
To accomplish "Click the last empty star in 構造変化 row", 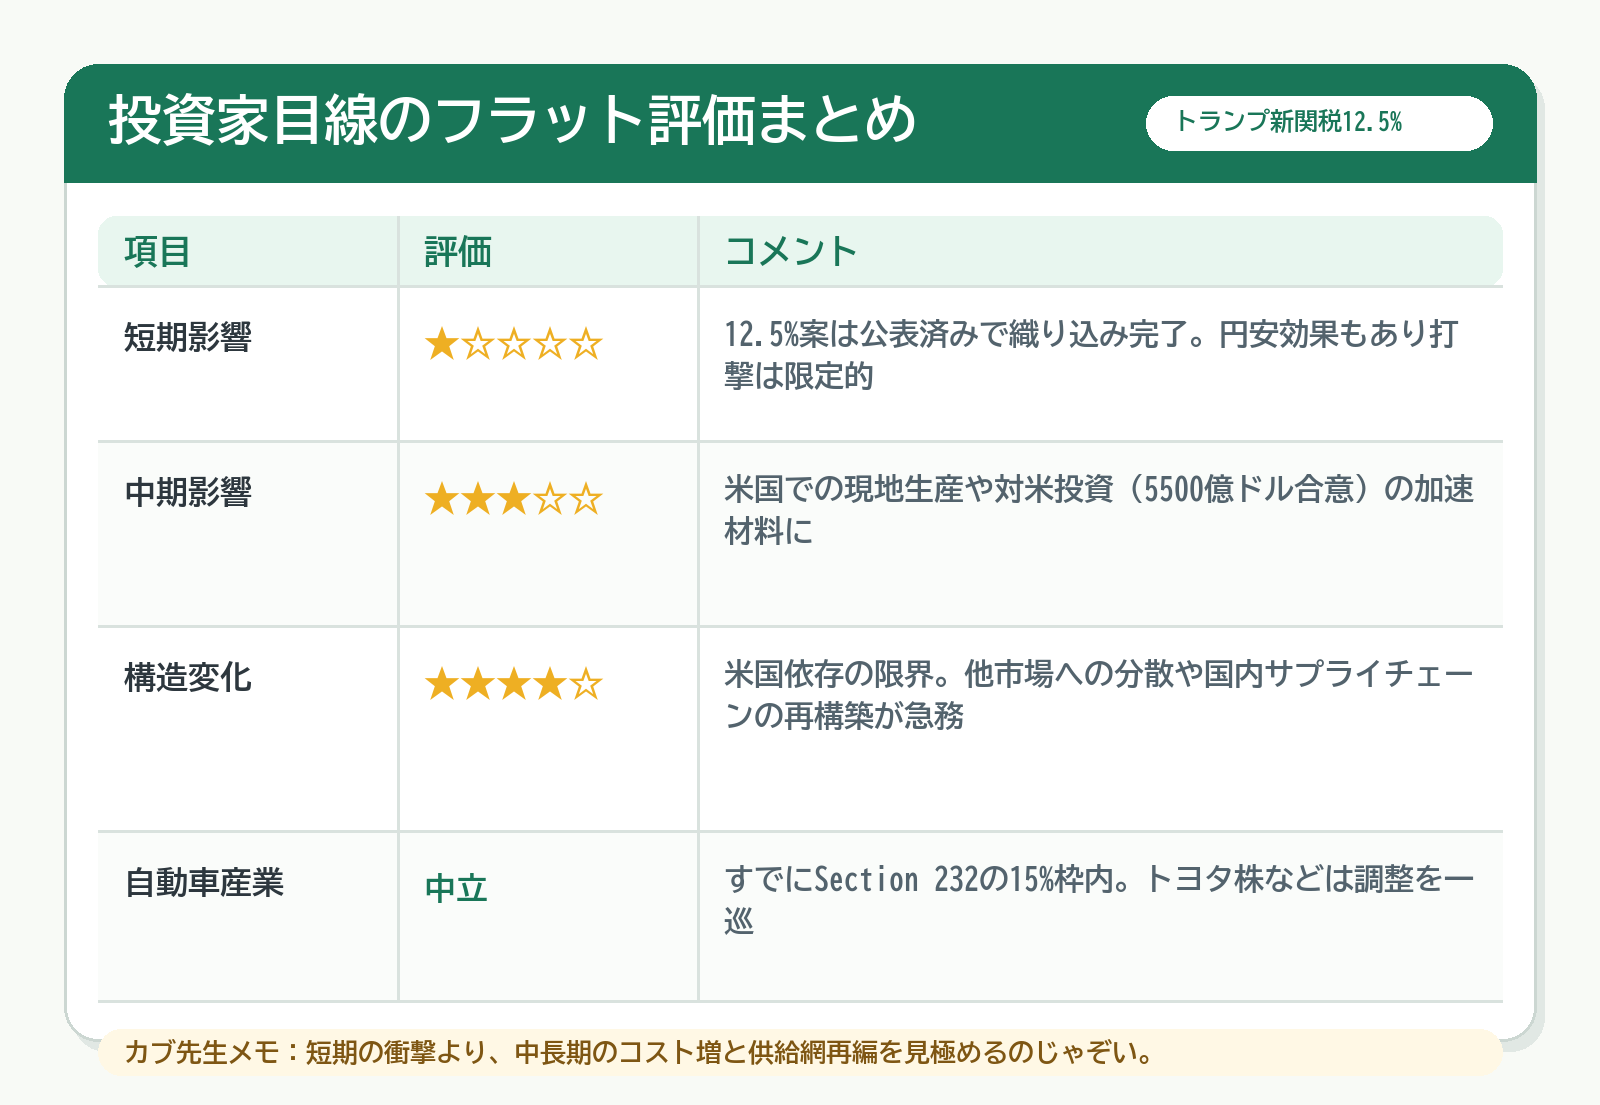I will click(x=586, y=685).
